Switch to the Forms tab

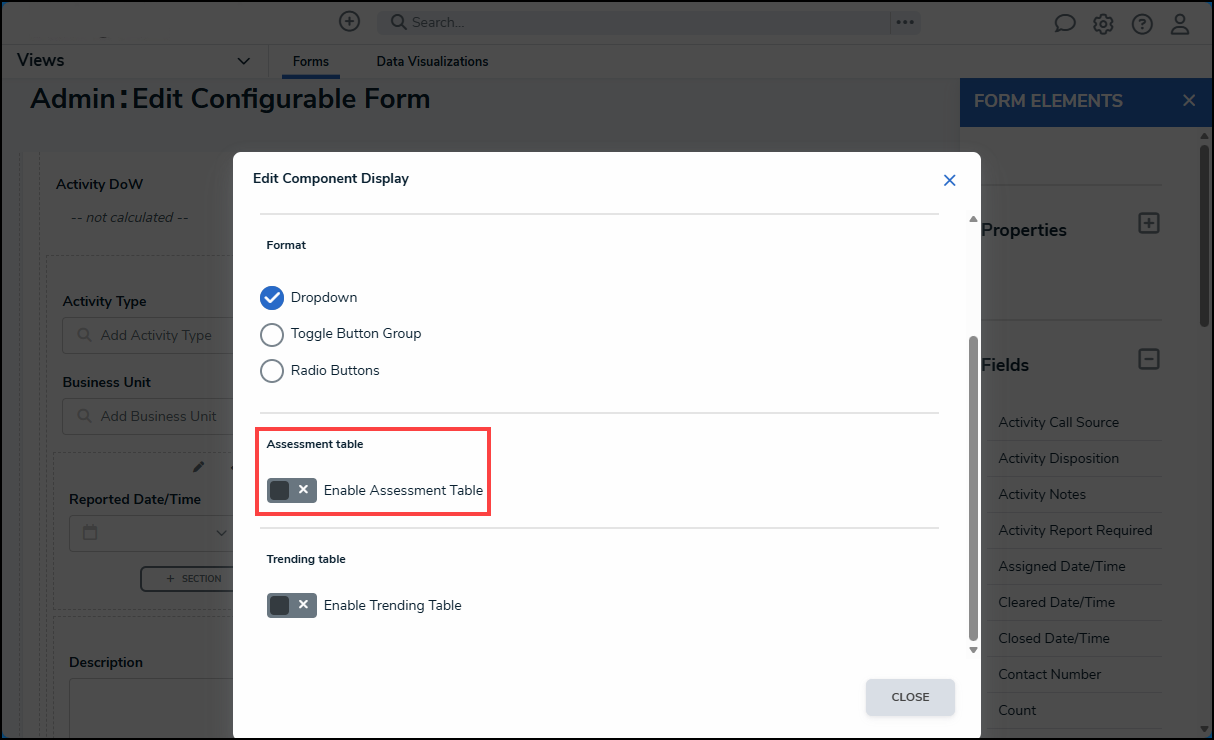click(x=310, y=62)
